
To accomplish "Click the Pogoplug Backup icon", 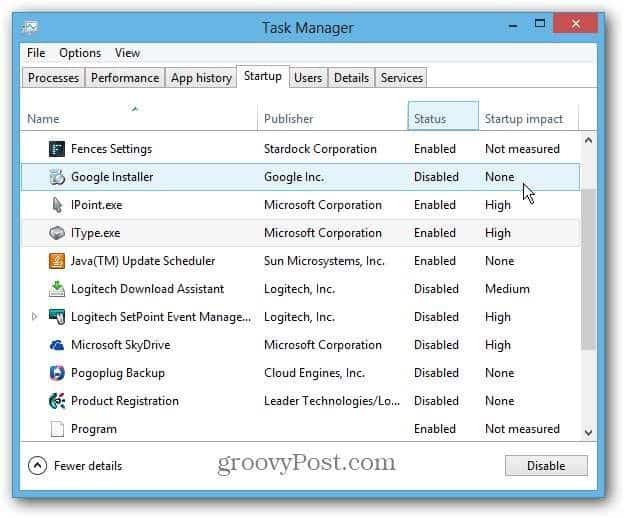I will (57, 373).
